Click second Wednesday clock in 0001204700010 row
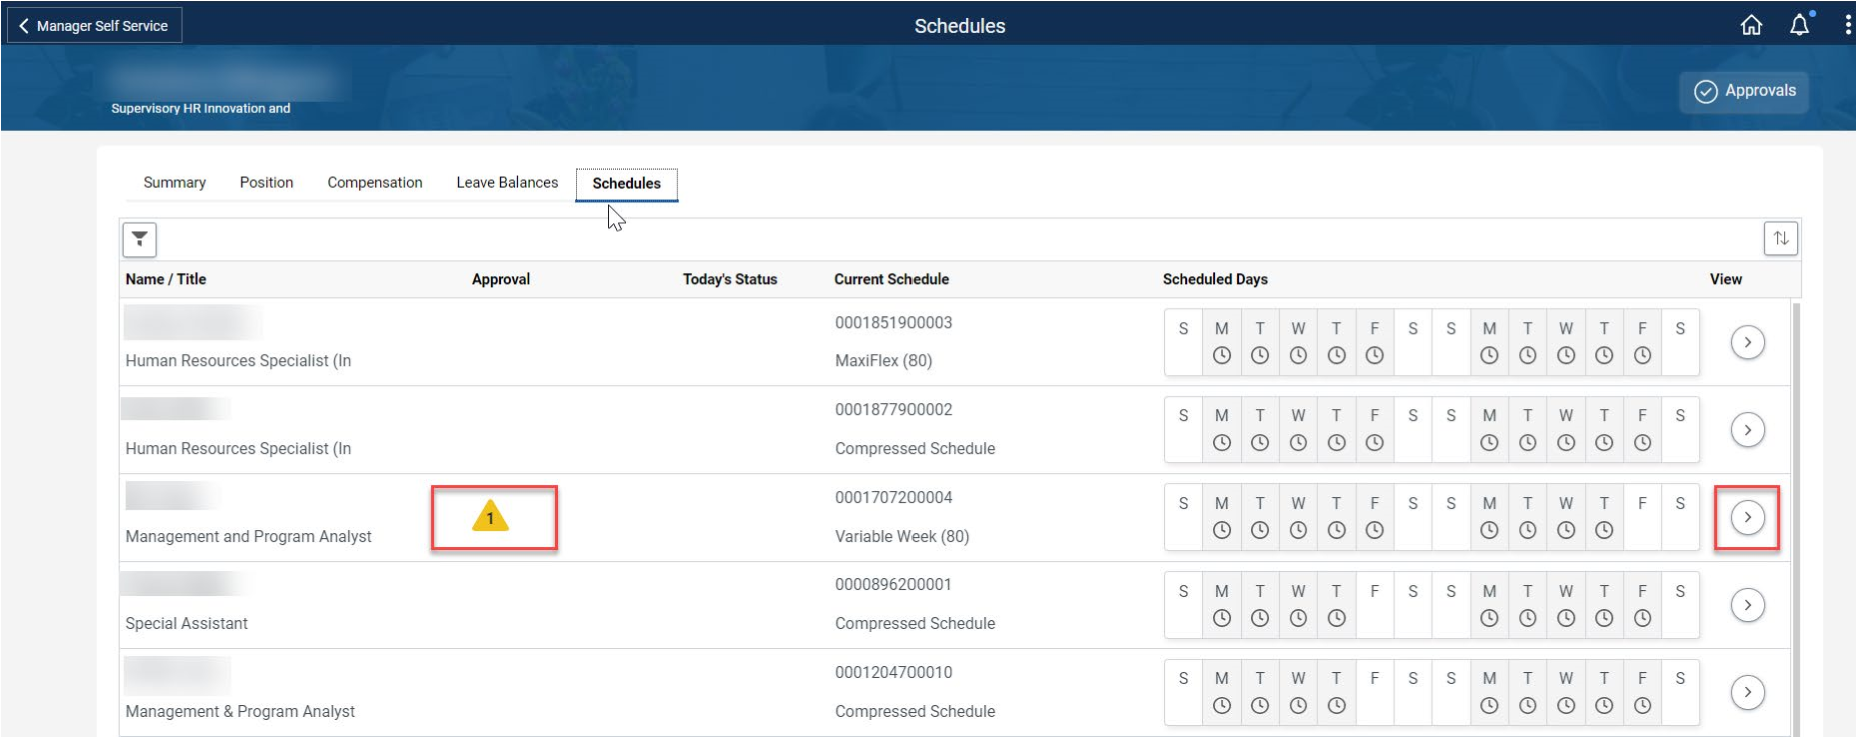The width and height of the screenshot is (1856, 737). [x=1566, y=705]
